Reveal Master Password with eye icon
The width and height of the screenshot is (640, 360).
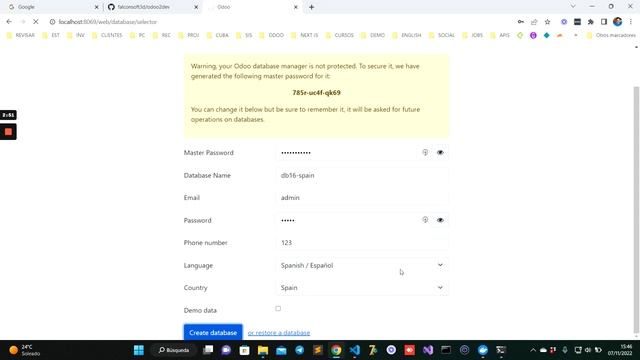pos(440,153)
